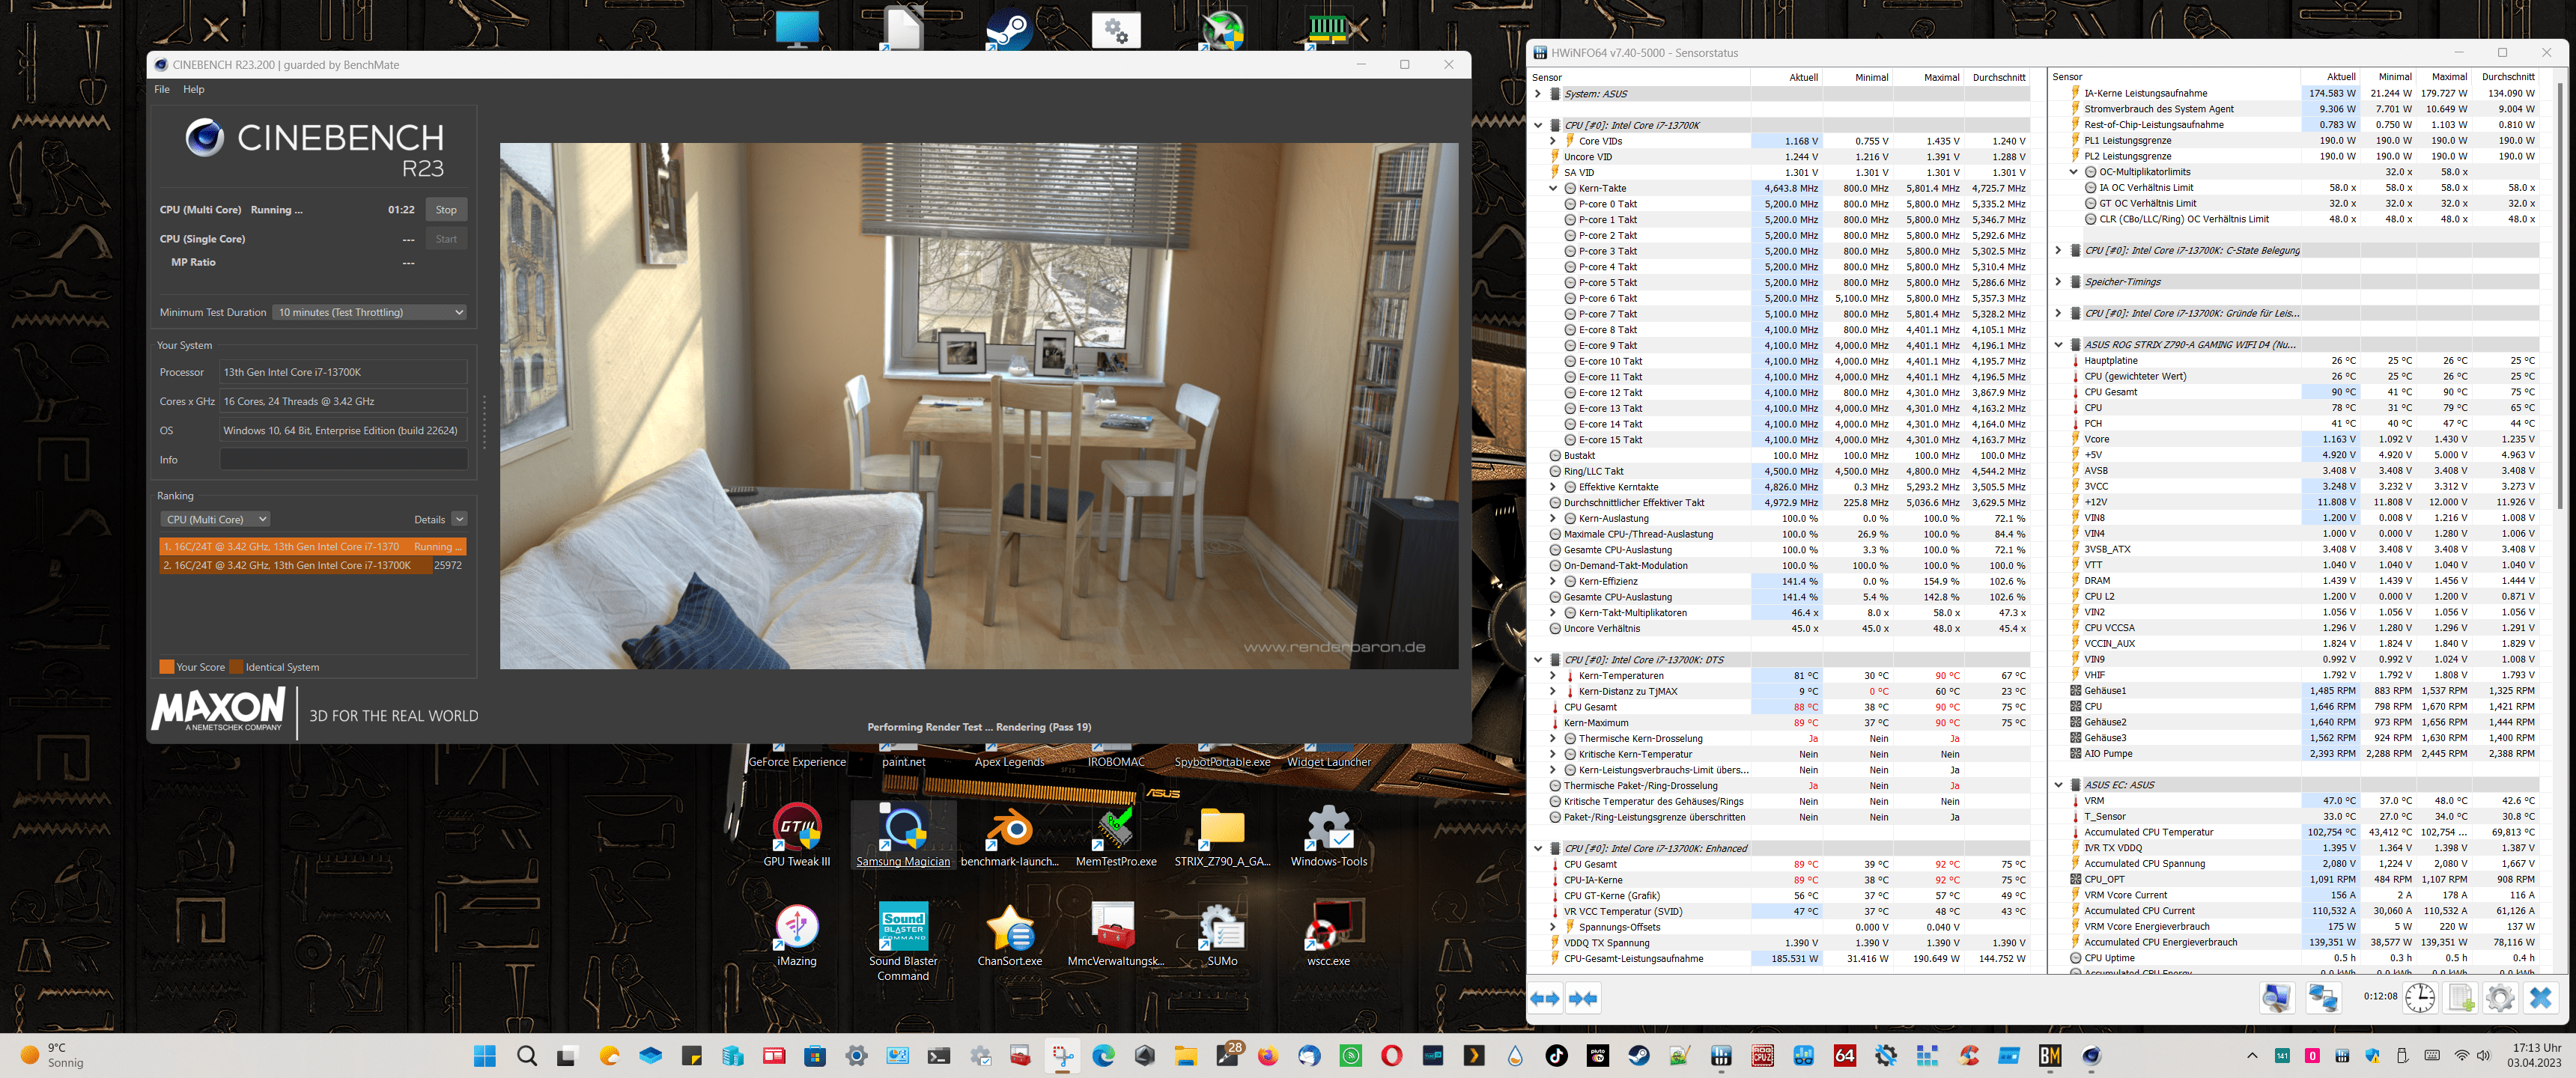This screenshot has height=1078, width=2576.
Task: Stop the multi core benchmark
Action: 446,210
